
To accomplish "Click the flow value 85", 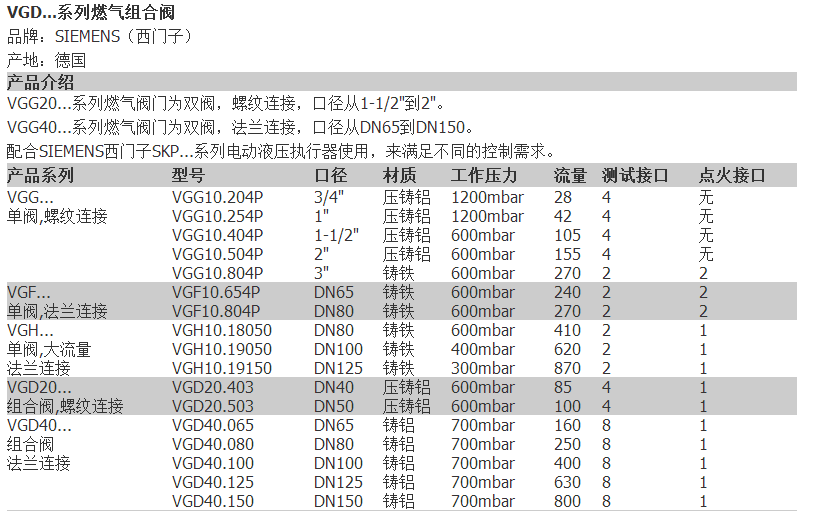I will coord(562,387).
